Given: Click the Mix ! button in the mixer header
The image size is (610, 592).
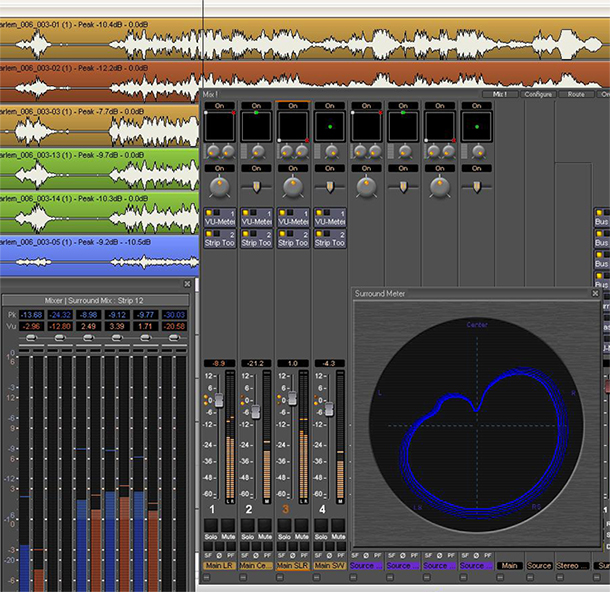Looking at the screenshot, I should [x=499, y=94].
